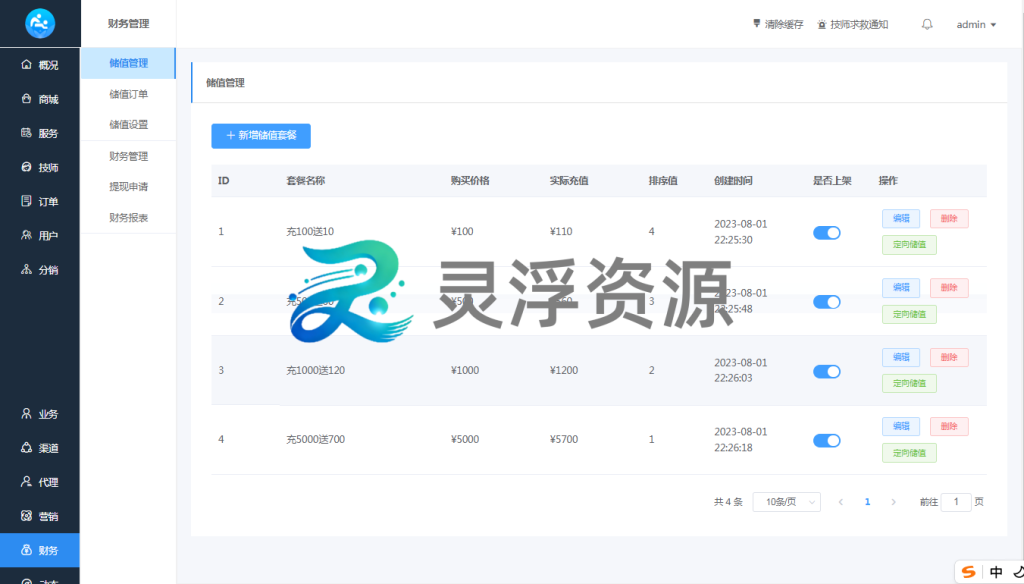The width and height of the screenshot is (1024, 584).
Task: Click the 代理 agent icon in sidebar
Action: pos(26,481)
